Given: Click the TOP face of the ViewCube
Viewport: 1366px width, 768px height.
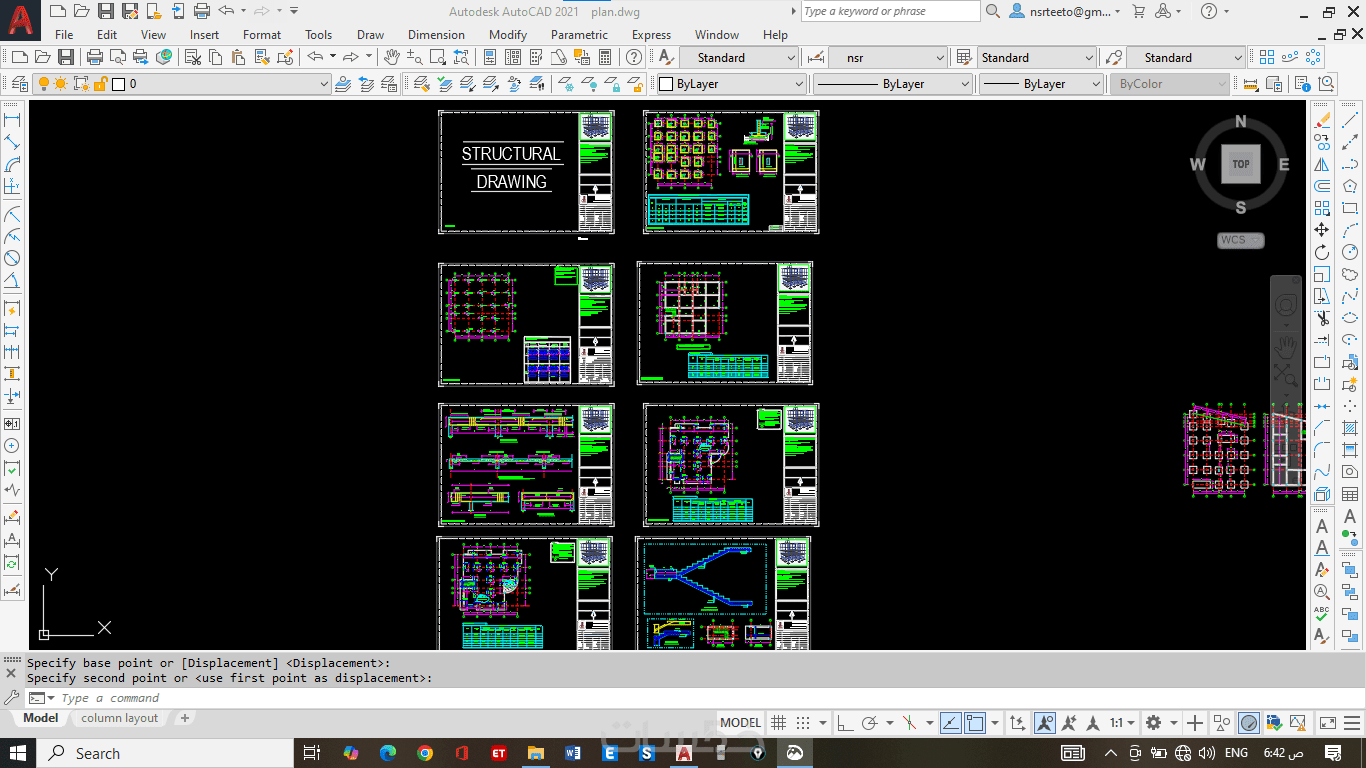Looking at the screenshot, I should point(1241,164).
